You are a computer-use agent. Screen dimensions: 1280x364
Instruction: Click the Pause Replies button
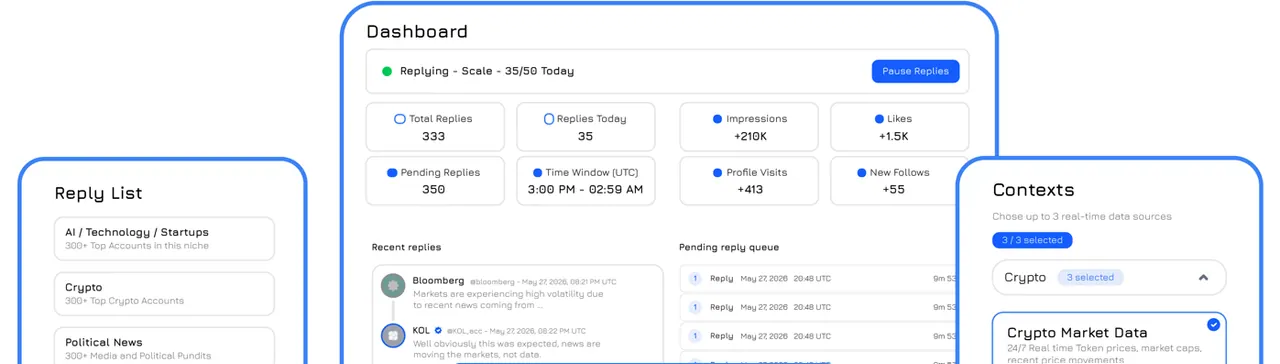coord(915,71)
